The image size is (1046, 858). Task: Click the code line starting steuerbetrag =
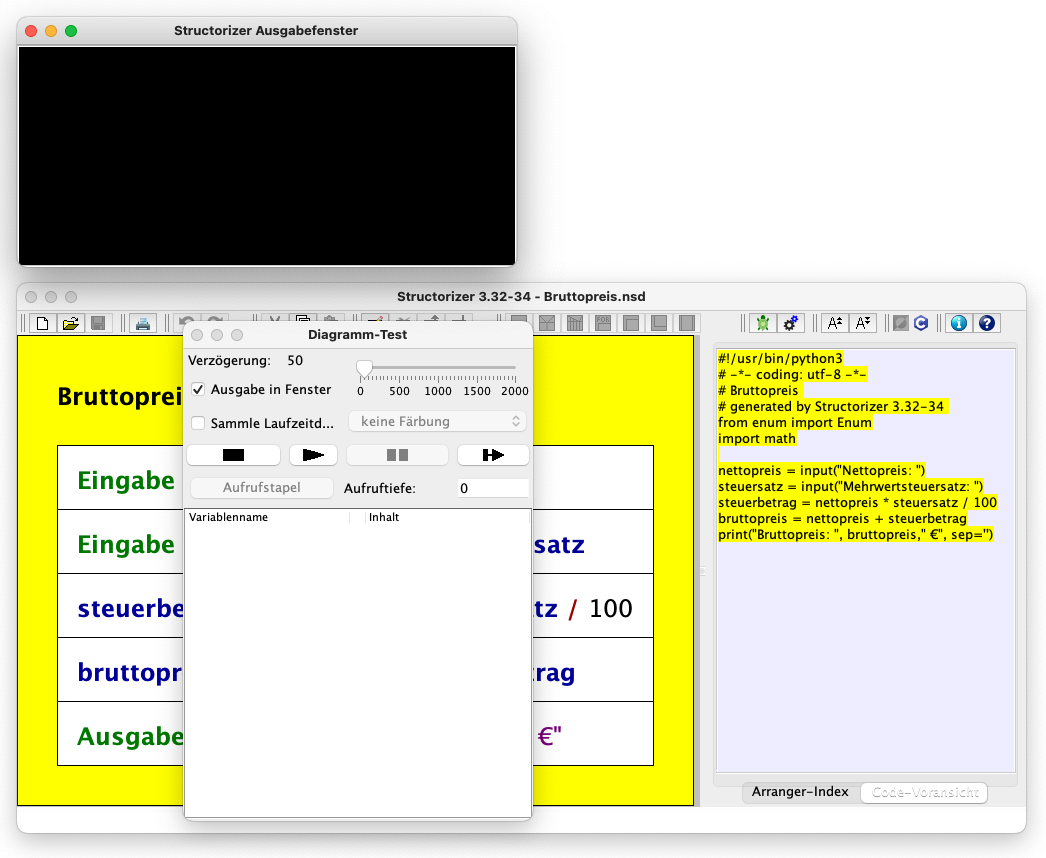(857, 502)
